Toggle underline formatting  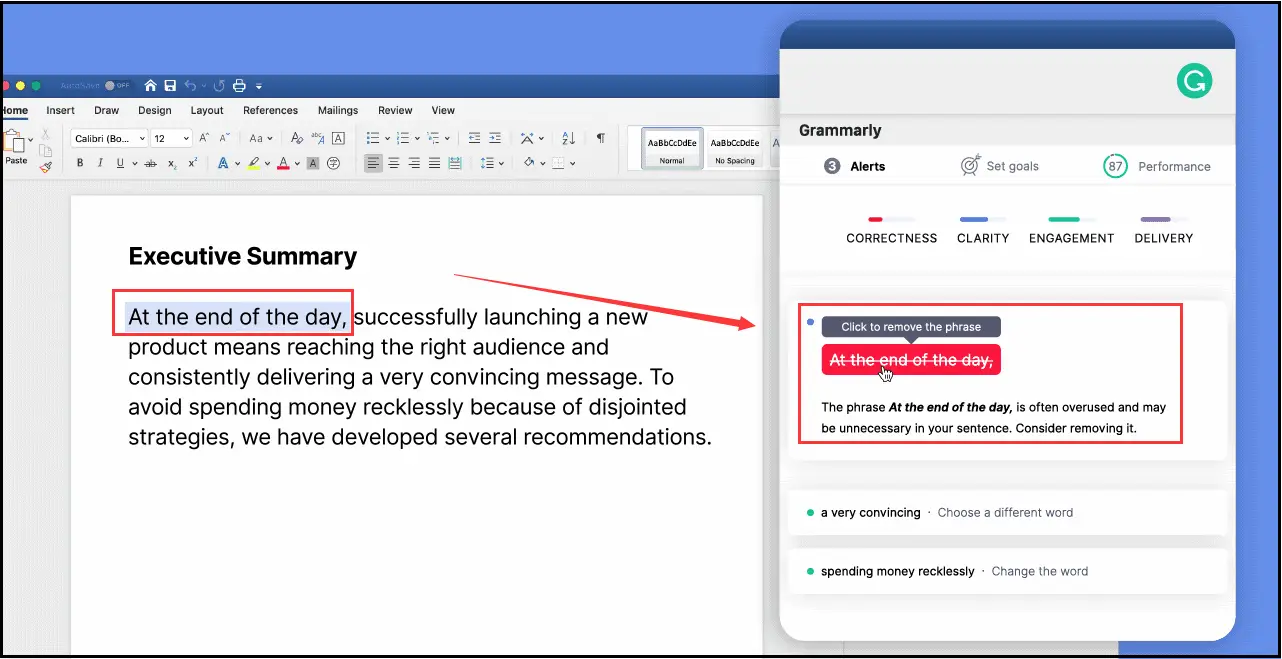[x=120, y=163]
